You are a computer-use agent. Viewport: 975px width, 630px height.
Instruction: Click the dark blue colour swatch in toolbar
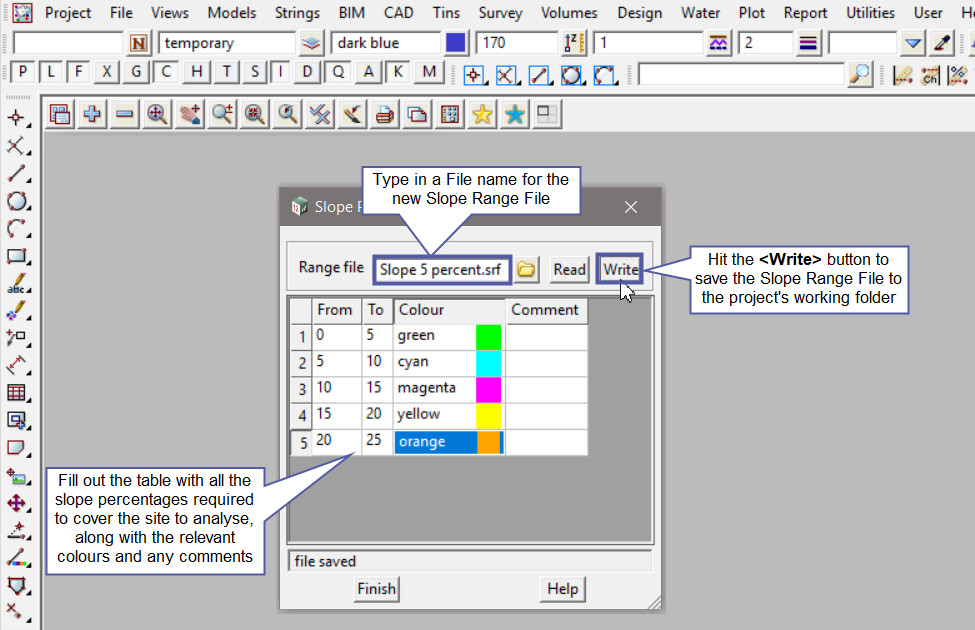pos(456,43)
